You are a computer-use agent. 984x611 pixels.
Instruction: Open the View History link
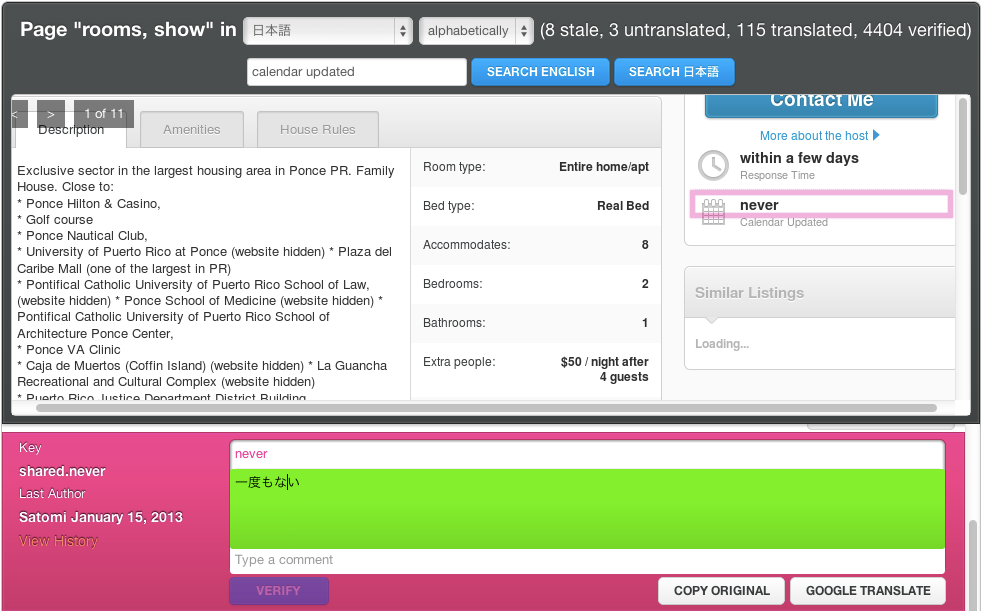58,541
